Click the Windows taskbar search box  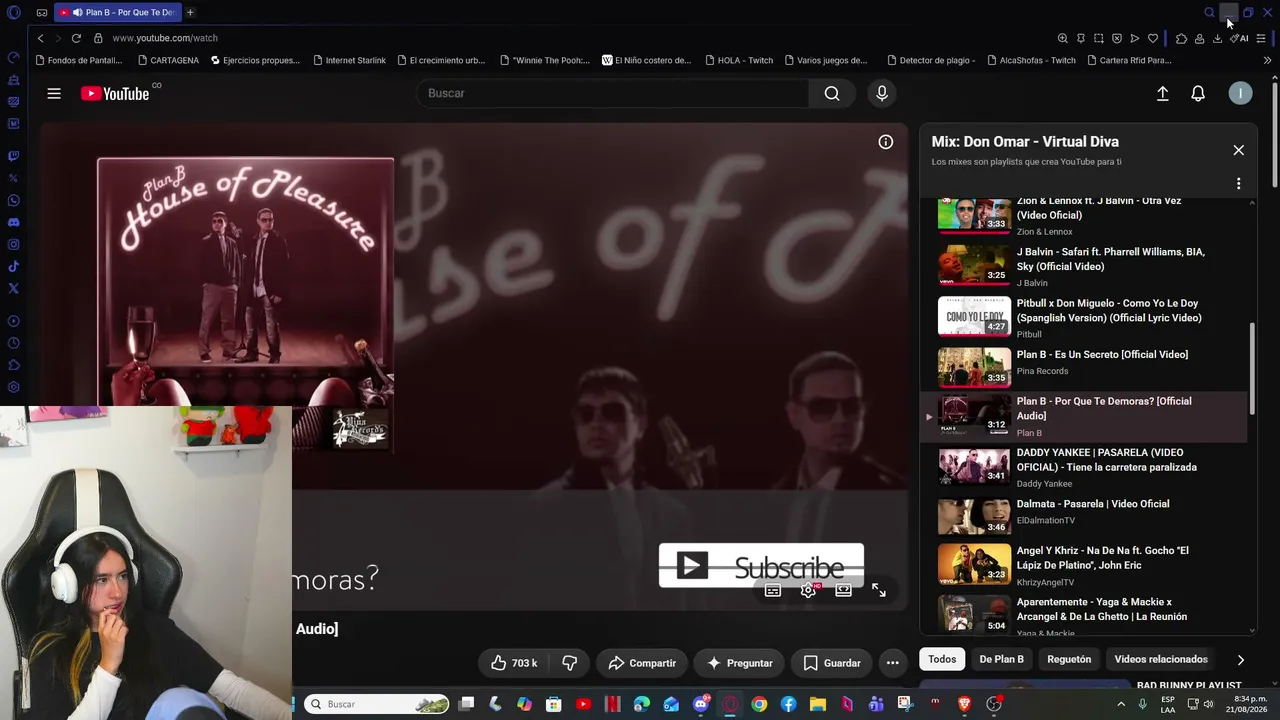[x=376, y=704]
